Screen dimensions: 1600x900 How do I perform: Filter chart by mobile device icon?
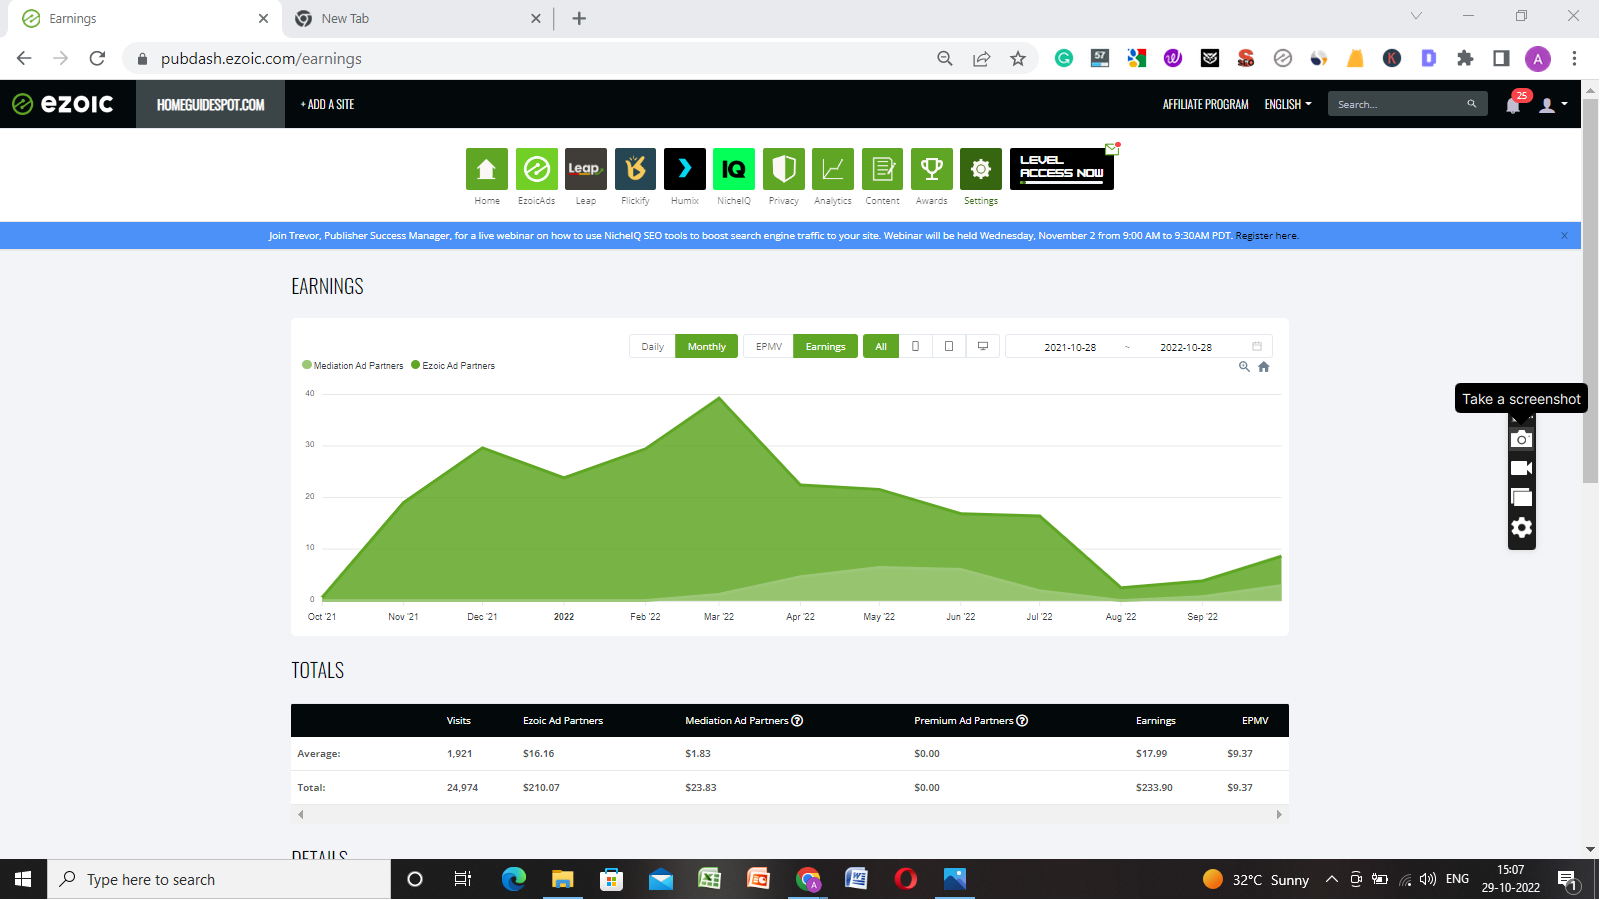(x=915, y=346)
